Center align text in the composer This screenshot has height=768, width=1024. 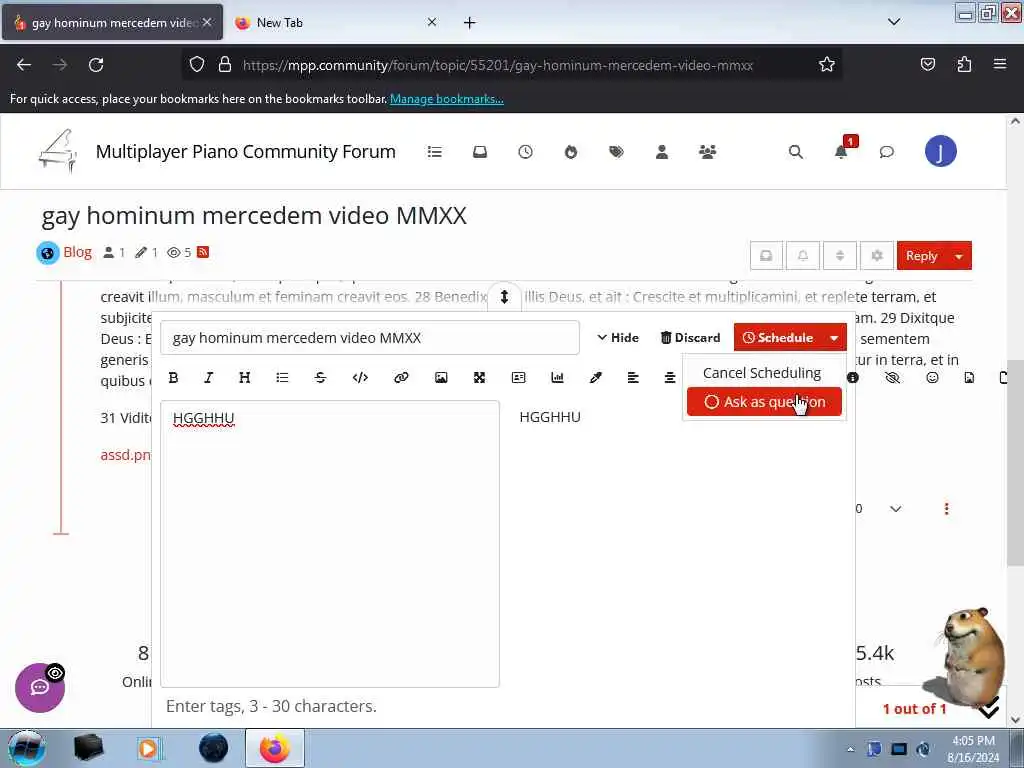click(x=670, y=377)
